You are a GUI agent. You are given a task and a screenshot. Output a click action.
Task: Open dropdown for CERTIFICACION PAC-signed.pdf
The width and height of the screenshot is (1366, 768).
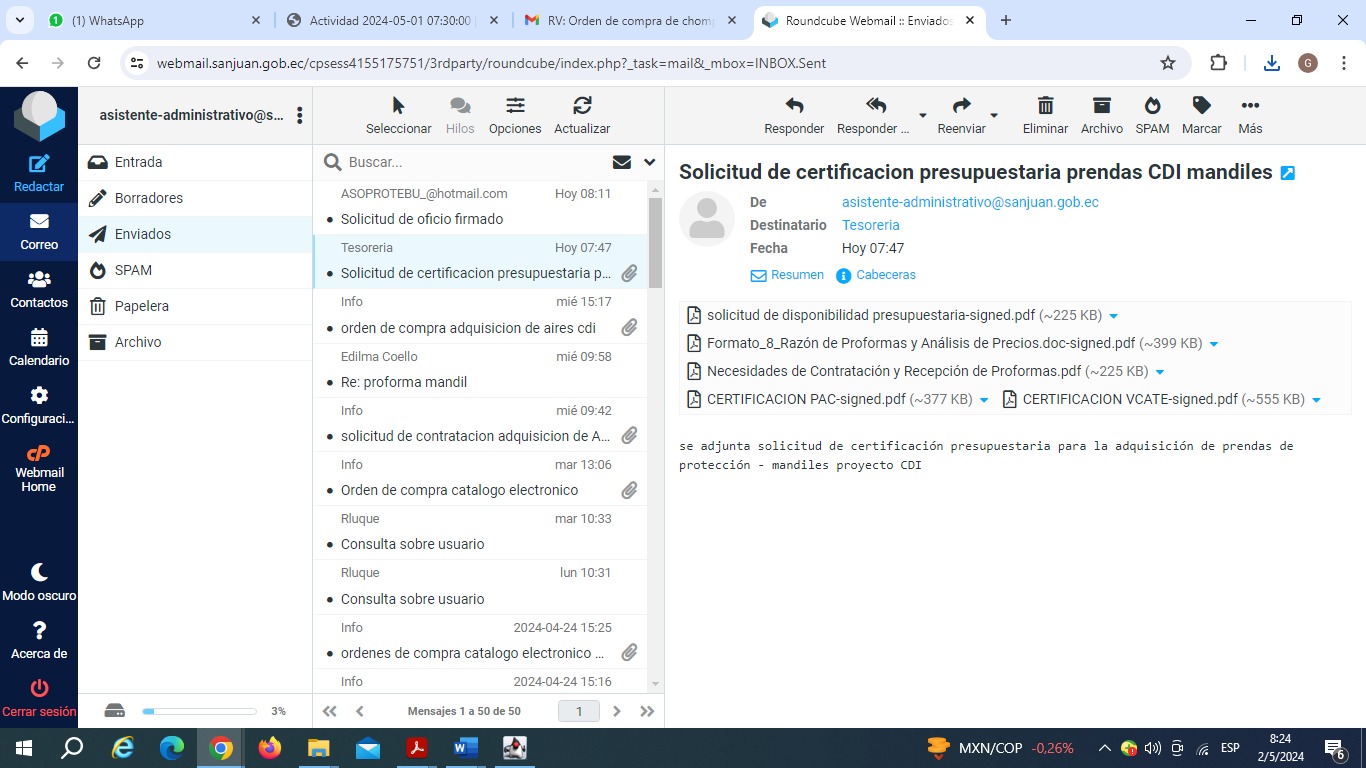point(984,400)
